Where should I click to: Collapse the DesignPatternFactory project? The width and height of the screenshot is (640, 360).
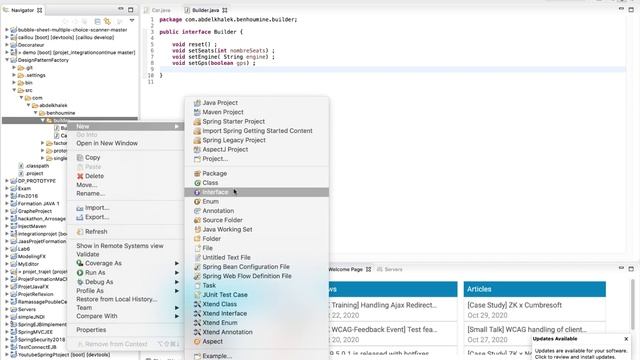tap(7, 60)
